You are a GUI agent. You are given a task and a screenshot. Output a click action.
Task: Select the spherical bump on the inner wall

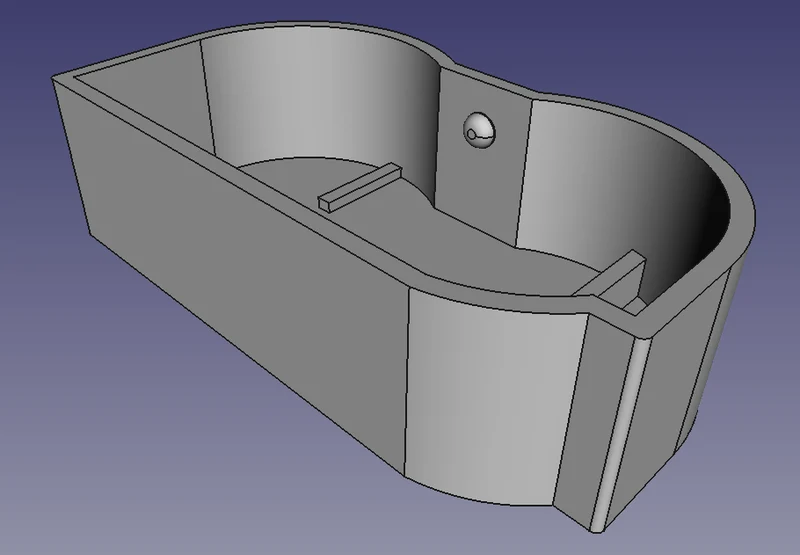pyautogui.click(x=480, y=131)
